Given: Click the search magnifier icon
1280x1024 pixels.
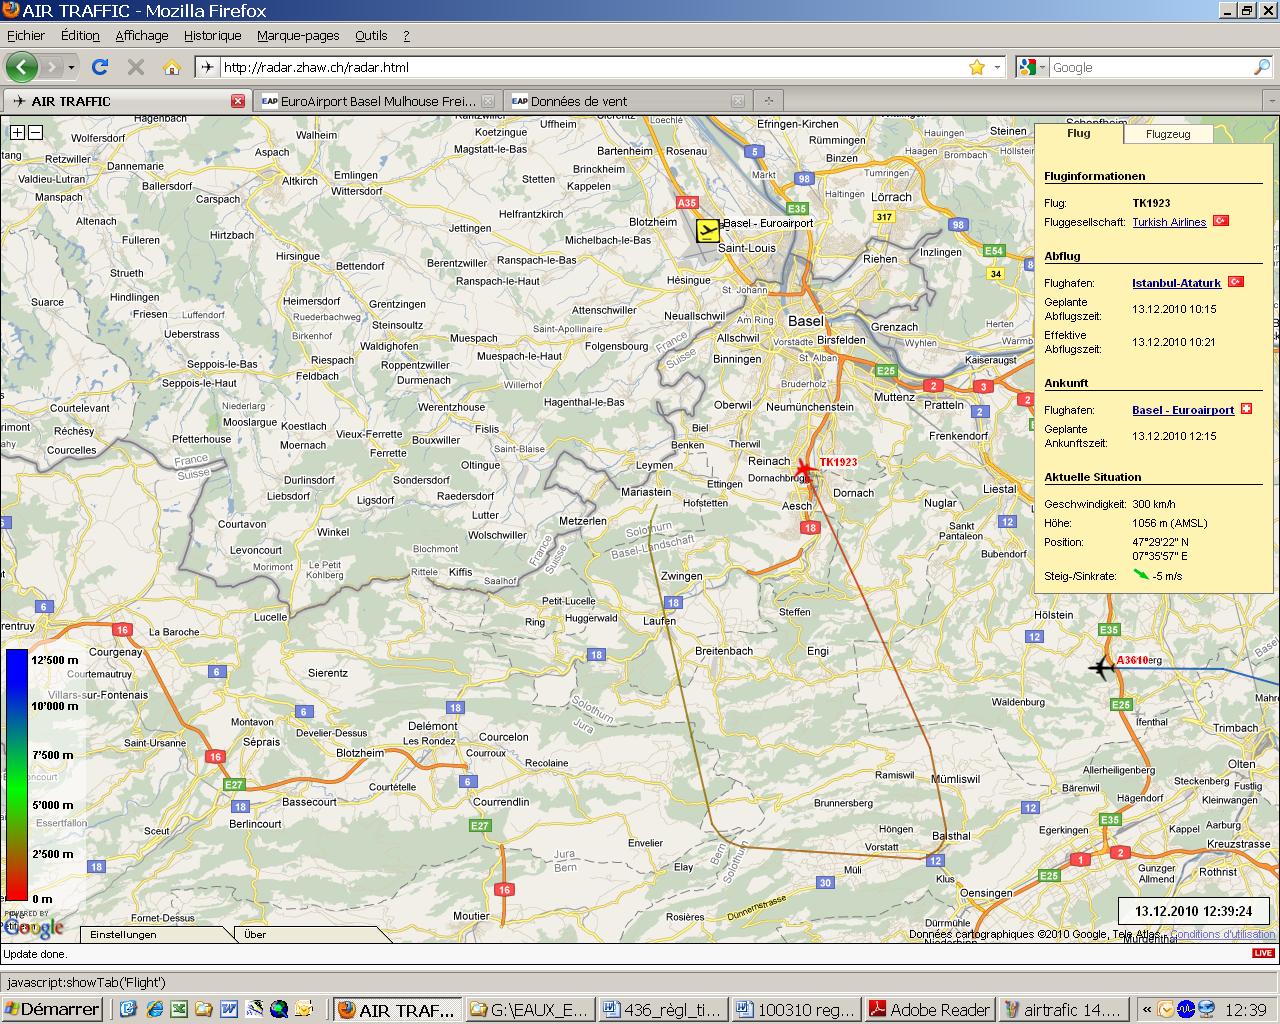Looking at the screenshot, I should pos(1262,67).
